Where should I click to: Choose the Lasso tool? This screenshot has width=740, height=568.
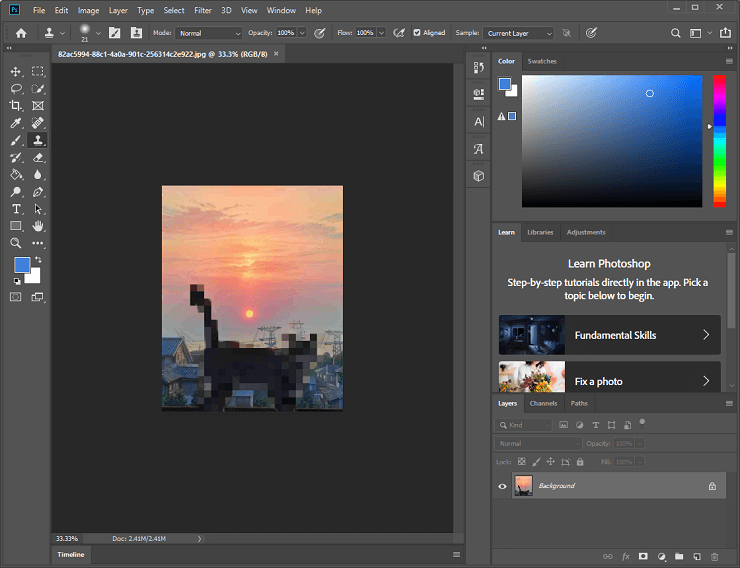click(16, 89)
